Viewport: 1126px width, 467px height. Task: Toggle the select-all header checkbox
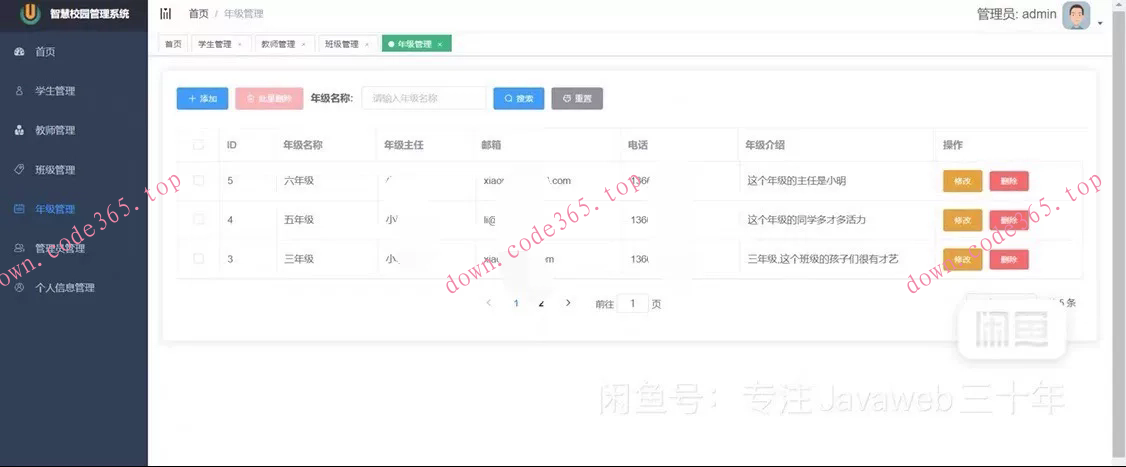198,145
